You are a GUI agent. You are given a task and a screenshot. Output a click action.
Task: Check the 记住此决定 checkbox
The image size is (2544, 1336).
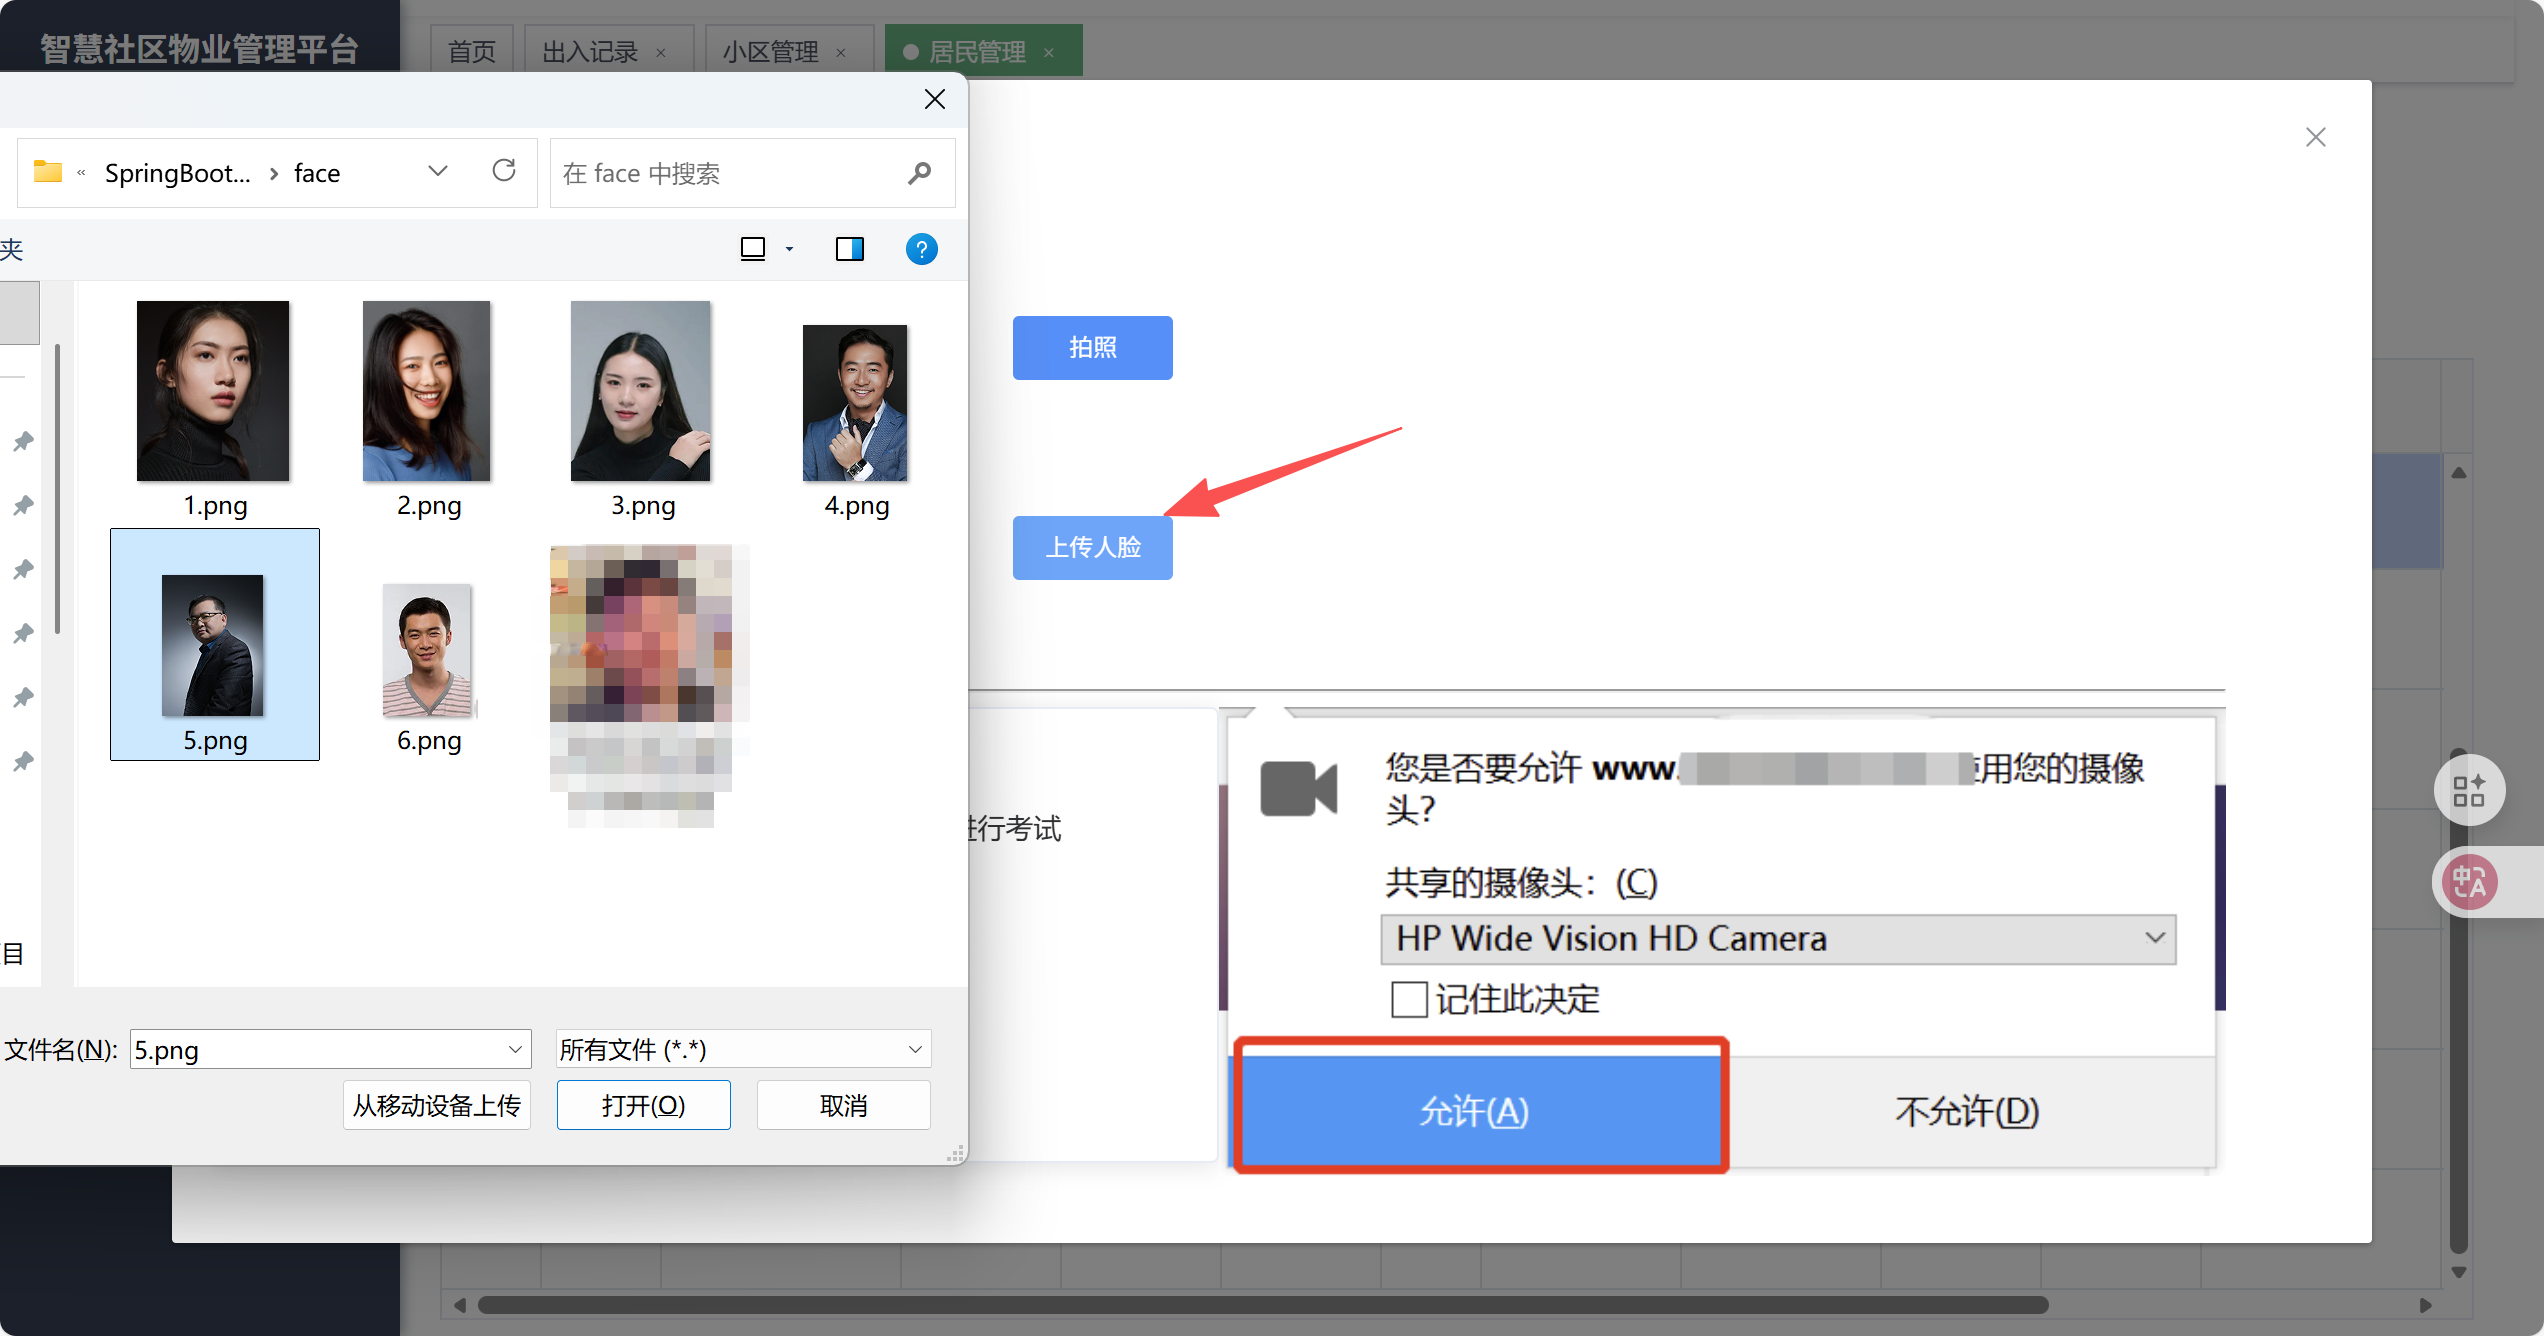pyautogui.click(x=1409, y=999)
